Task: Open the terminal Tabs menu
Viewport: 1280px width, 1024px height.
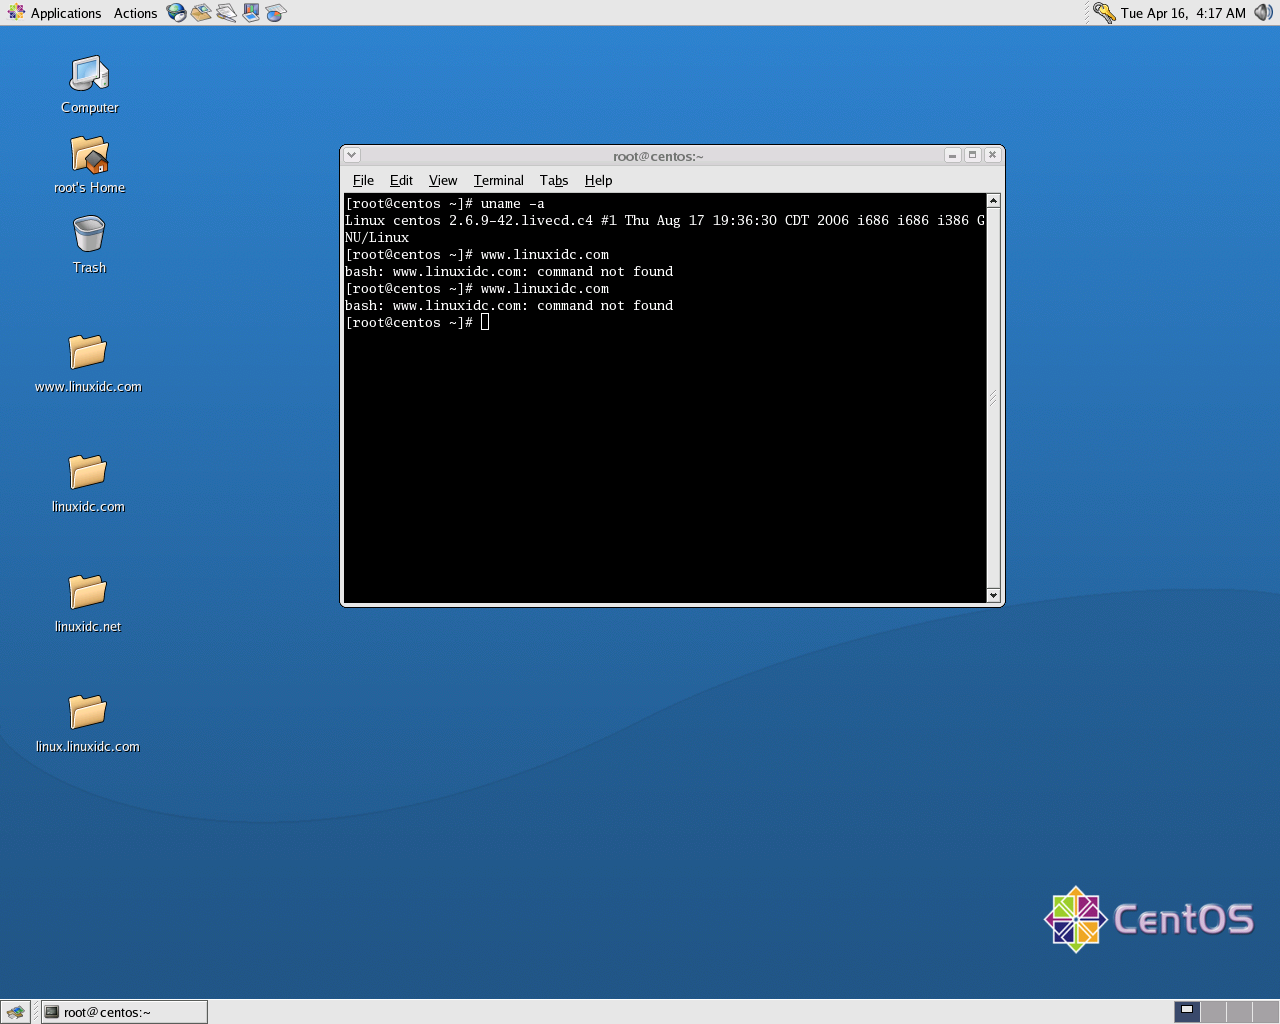Action: [x=554, y=180]
